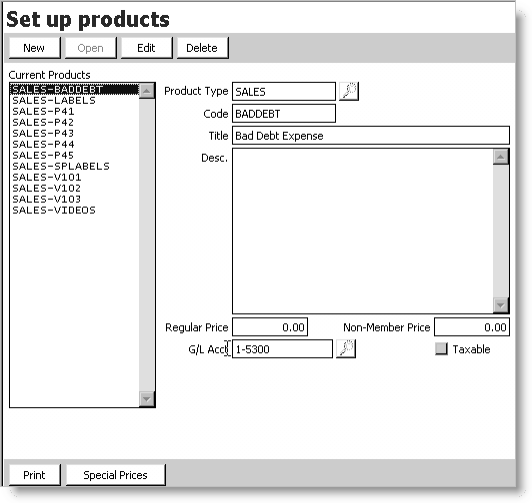The width and height of the screenshot is (532, 503).
Task: Select SALES-P44 product
Action: coord(74,144)
